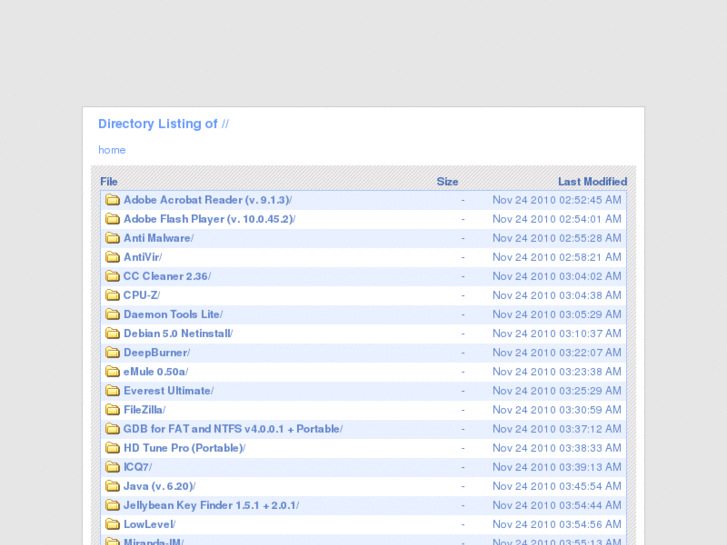
Task: Click date Nov 24 2010 02:54:01 AM
Action: pyautogui.click(x=557, y=219)
